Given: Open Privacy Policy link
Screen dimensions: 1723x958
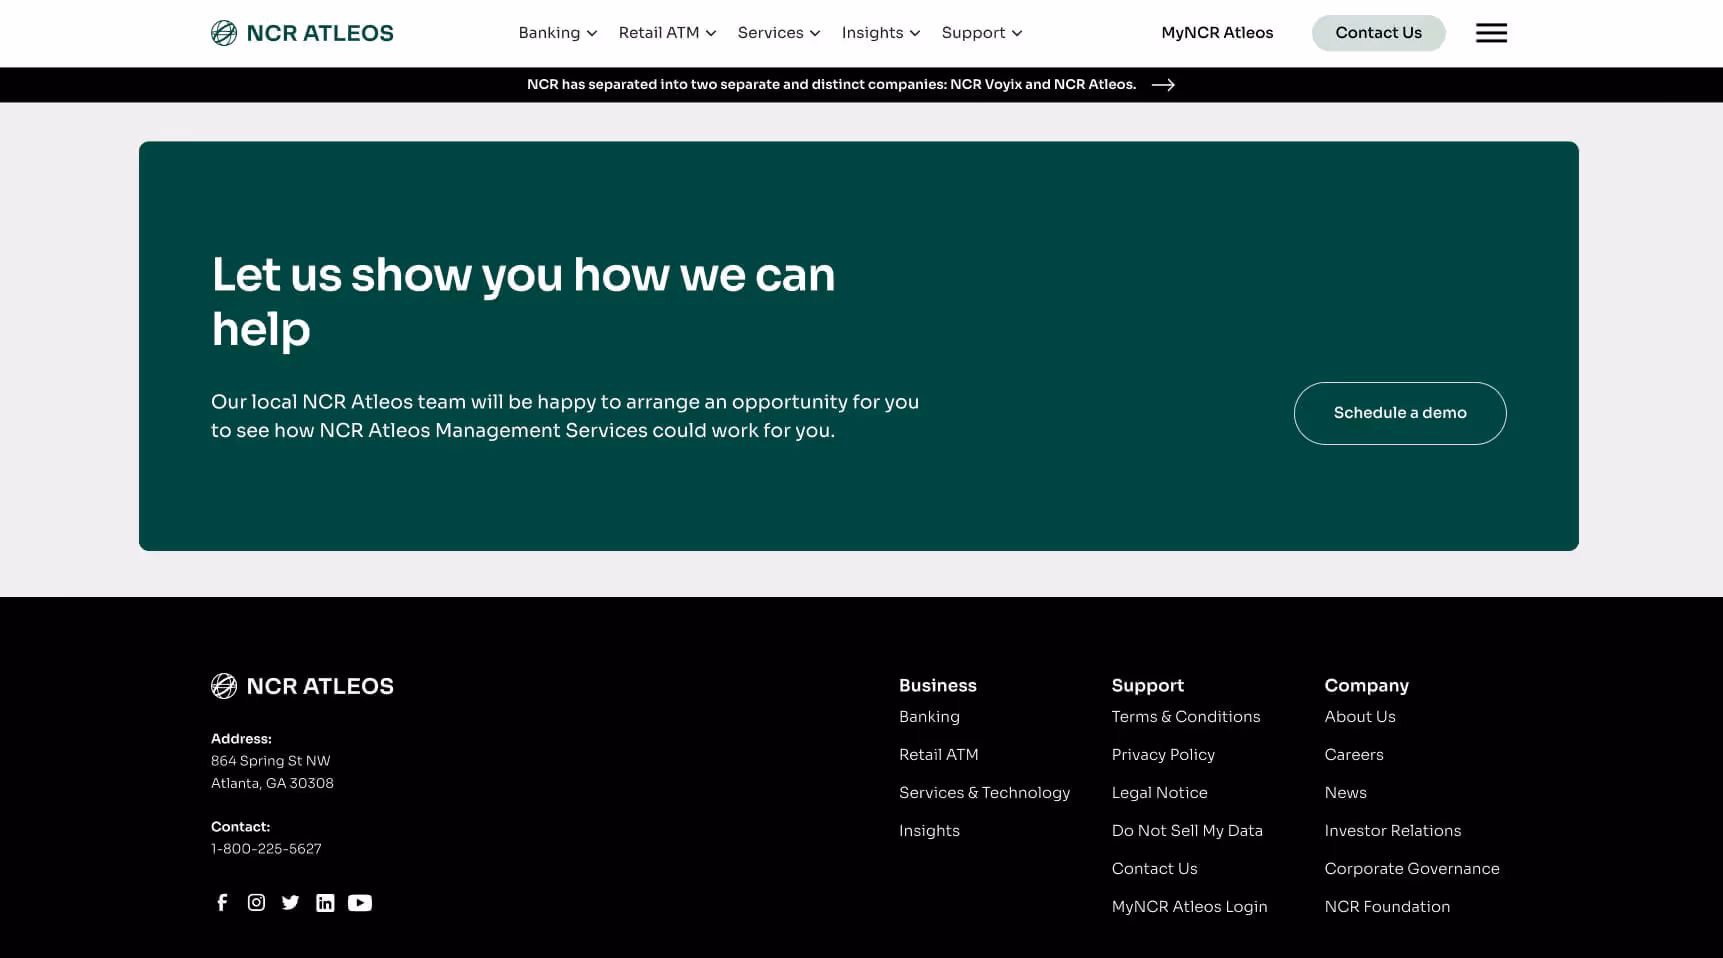Looking at the screenshot, I should [x=1163, y=755].
